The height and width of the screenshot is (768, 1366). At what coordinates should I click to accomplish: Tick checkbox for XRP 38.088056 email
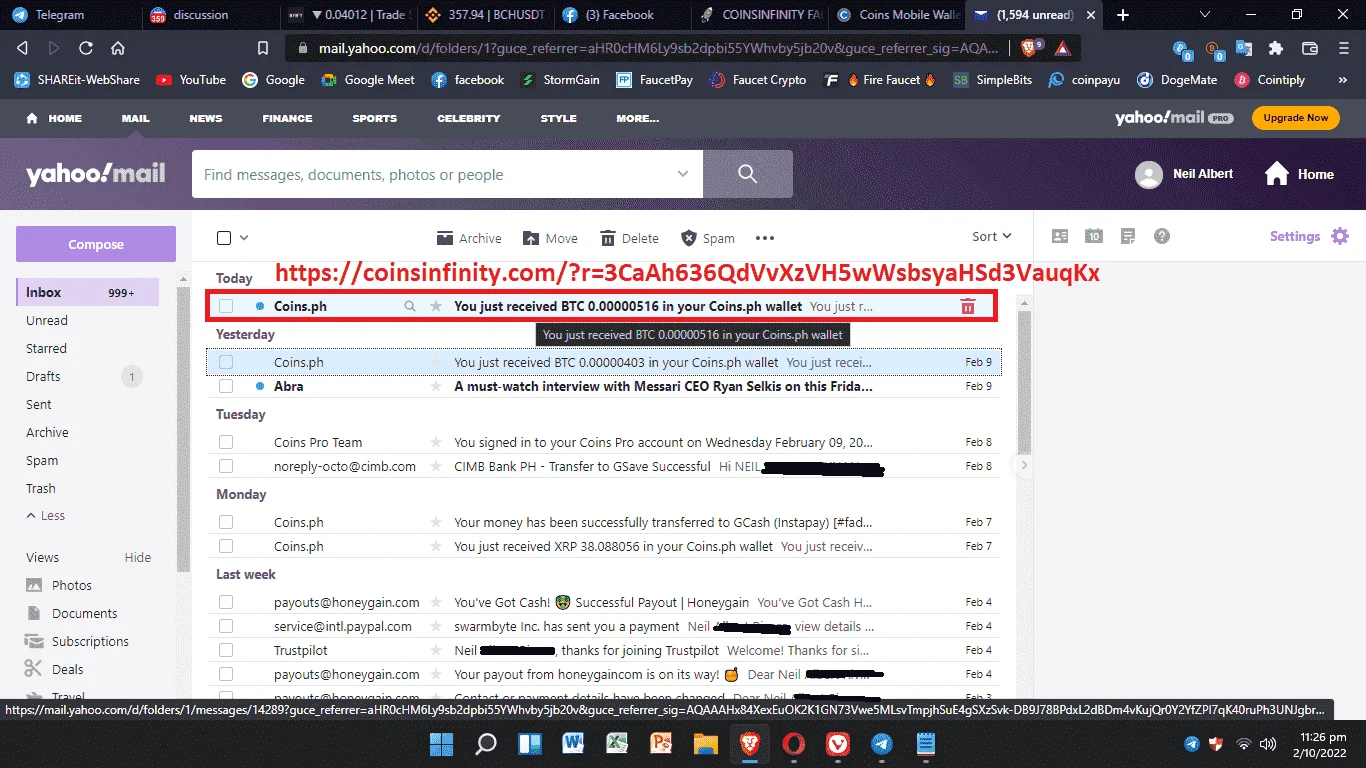click(x=226, y=546)
